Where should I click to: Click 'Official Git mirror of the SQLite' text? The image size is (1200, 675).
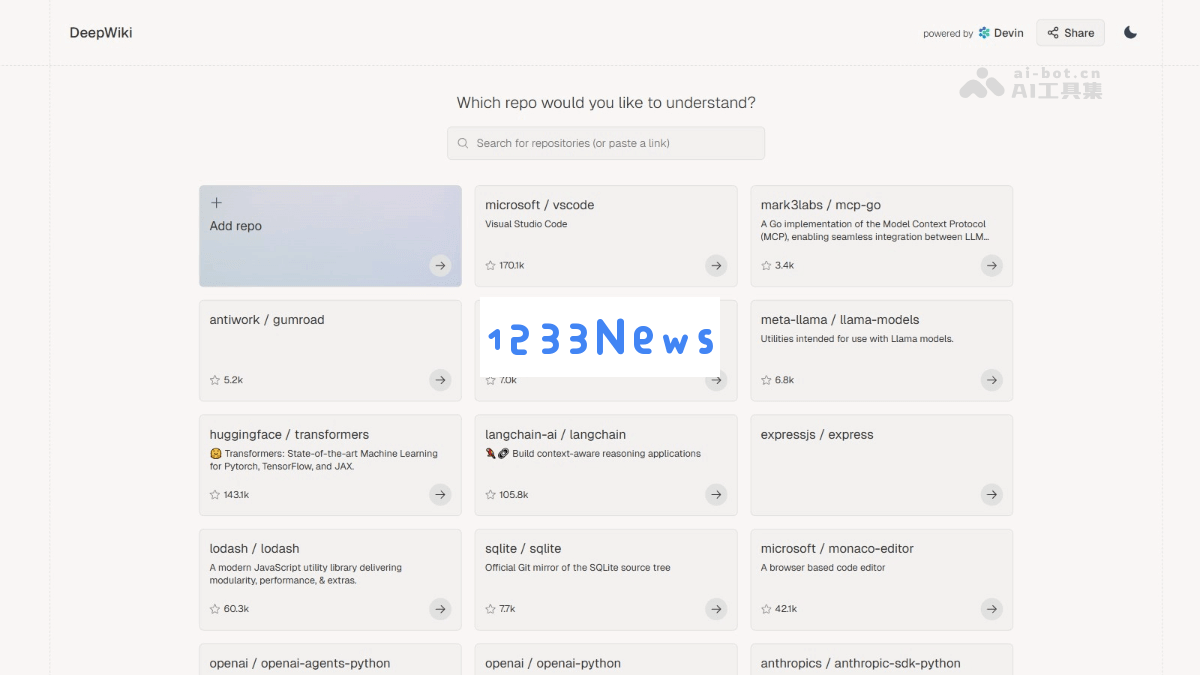click(578, 568)
